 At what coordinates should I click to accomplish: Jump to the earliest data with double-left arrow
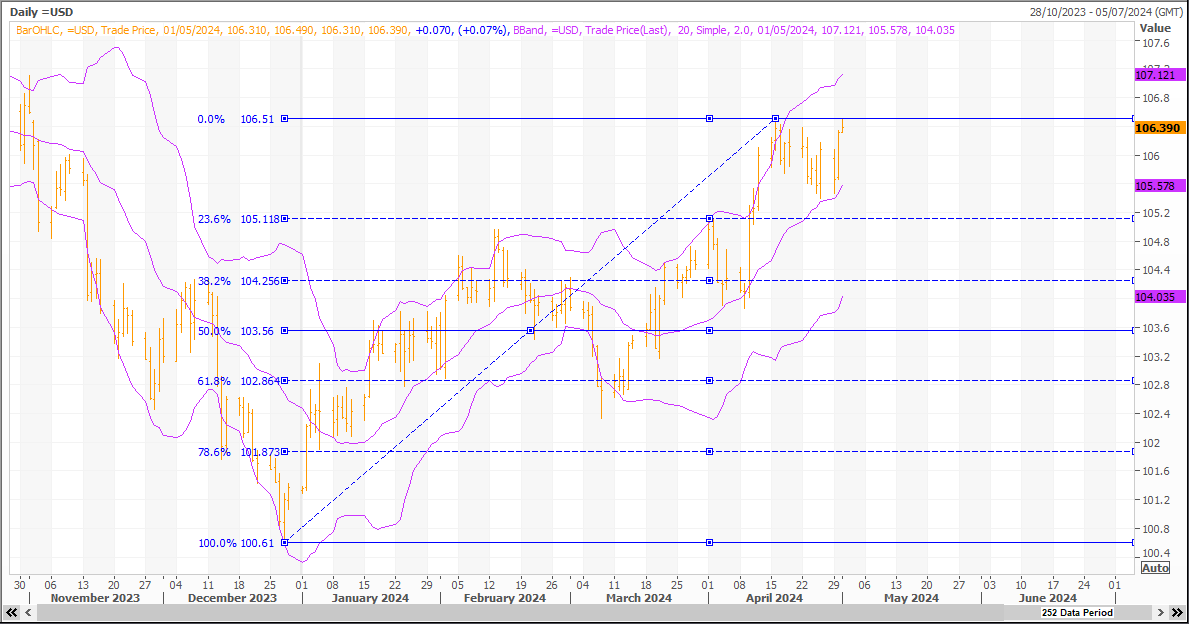tap(11, 612)
